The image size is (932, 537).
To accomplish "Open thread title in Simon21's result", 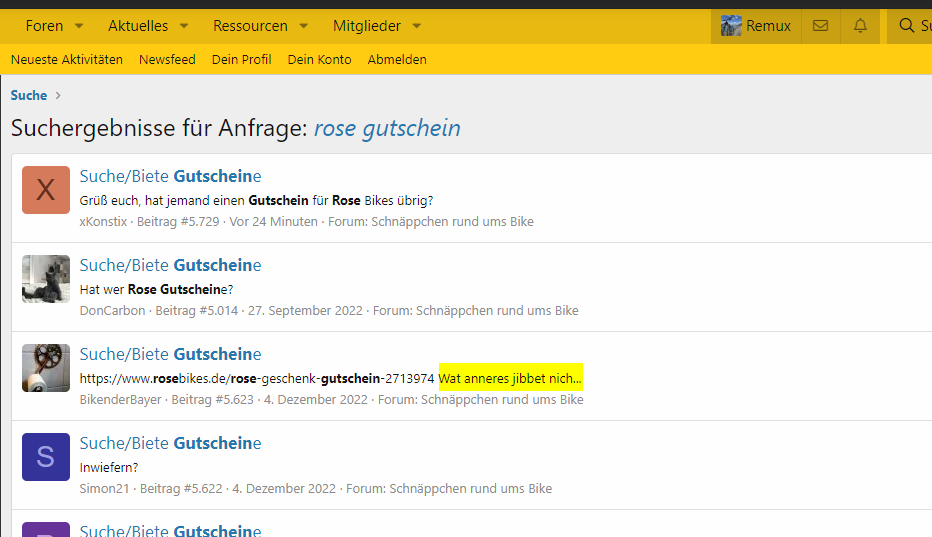I will tap(171, 443).
